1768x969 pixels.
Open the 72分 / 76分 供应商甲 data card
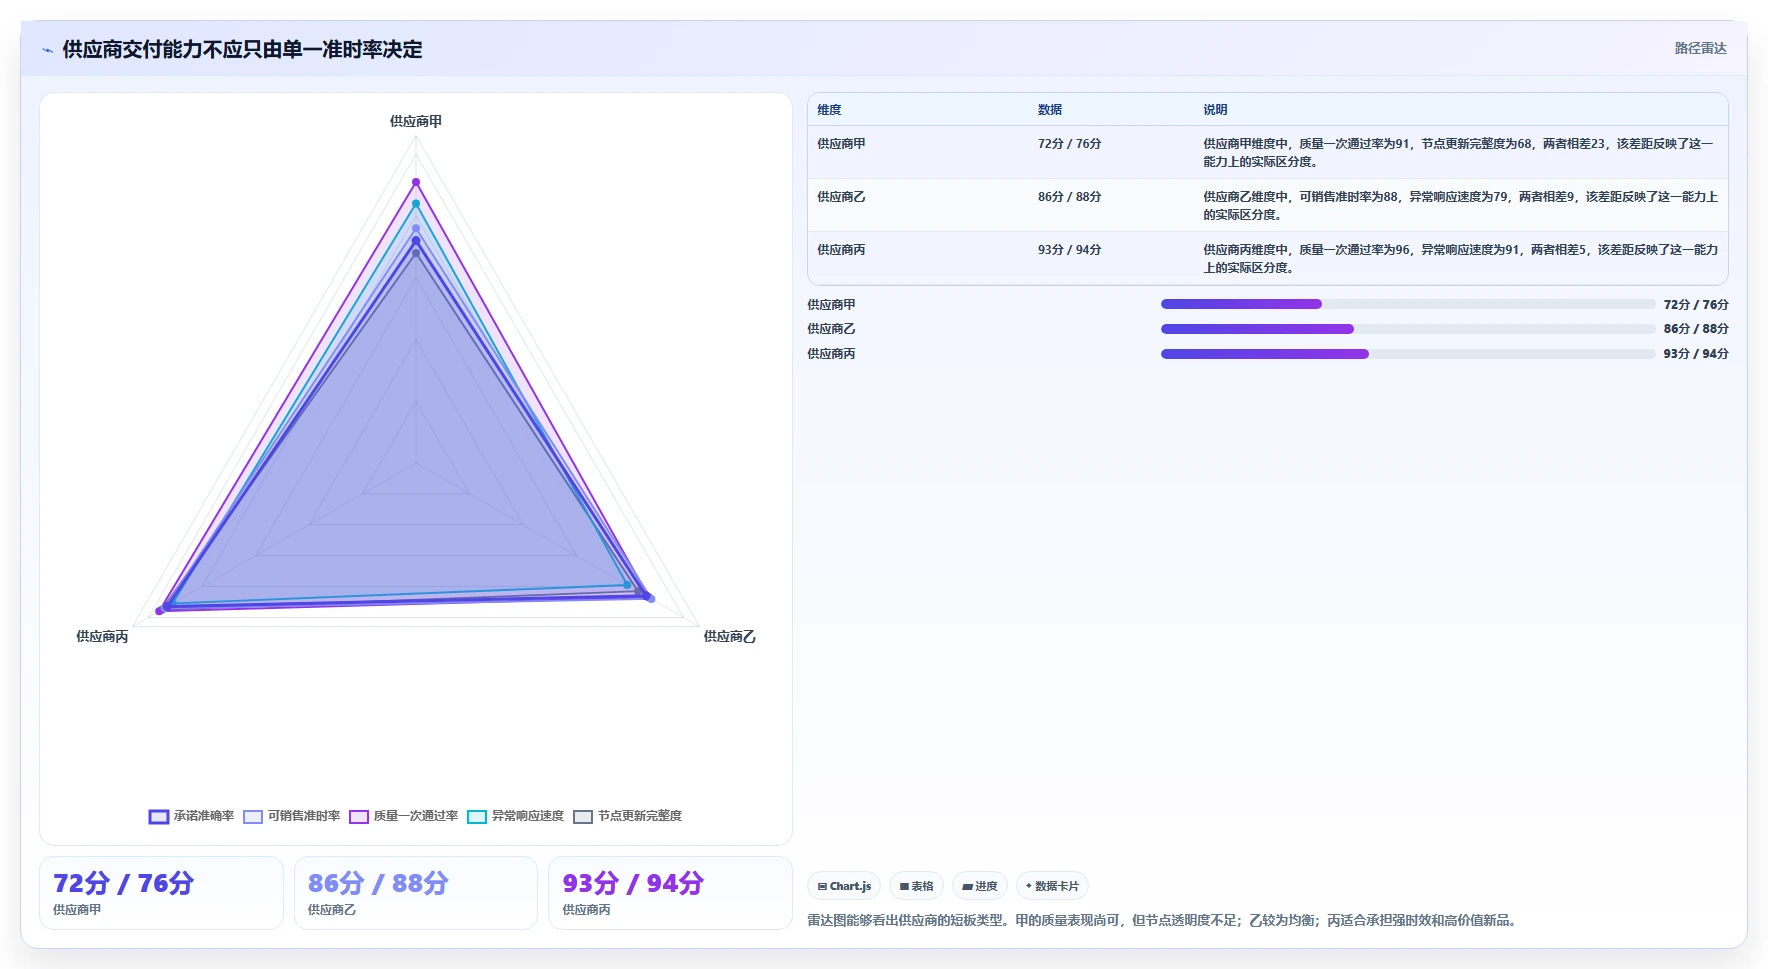pos(161,893)
